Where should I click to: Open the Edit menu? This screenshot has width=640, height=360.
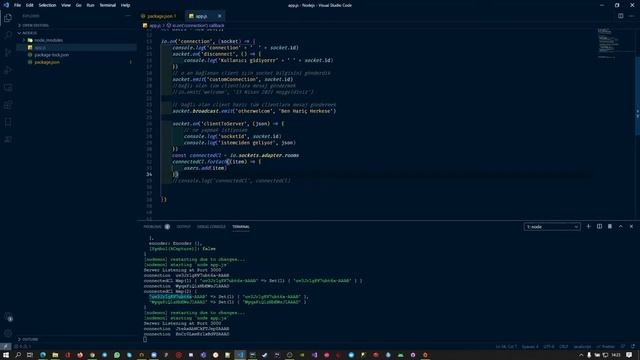pyautogui.click(x=30, y=5)
